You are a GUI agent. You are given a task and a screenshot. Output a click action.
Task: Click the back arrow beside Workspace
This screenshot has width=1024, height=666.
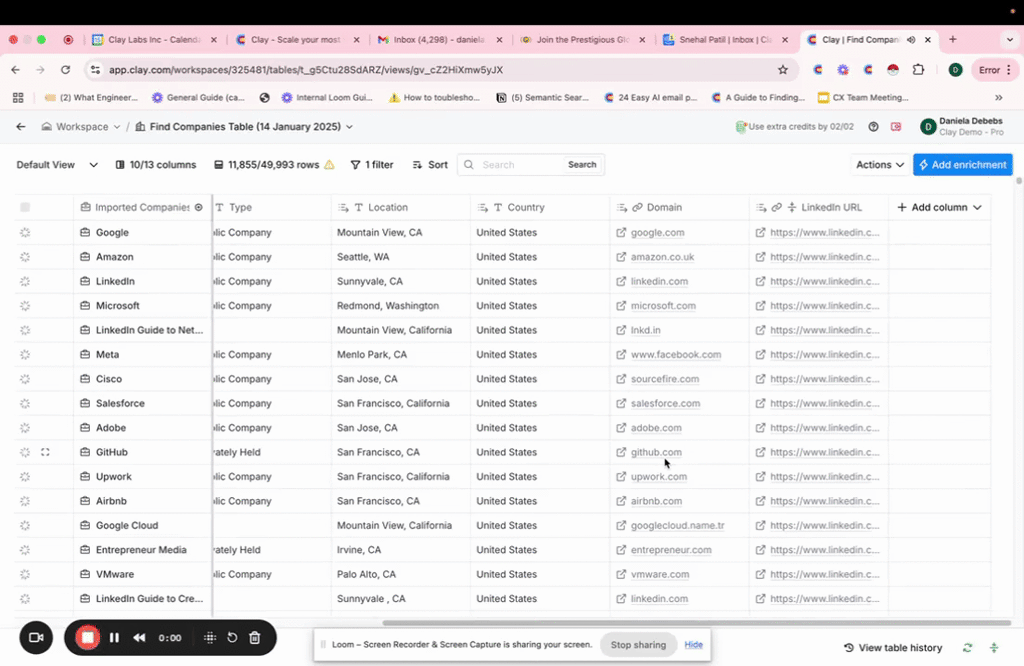[20, 127]
